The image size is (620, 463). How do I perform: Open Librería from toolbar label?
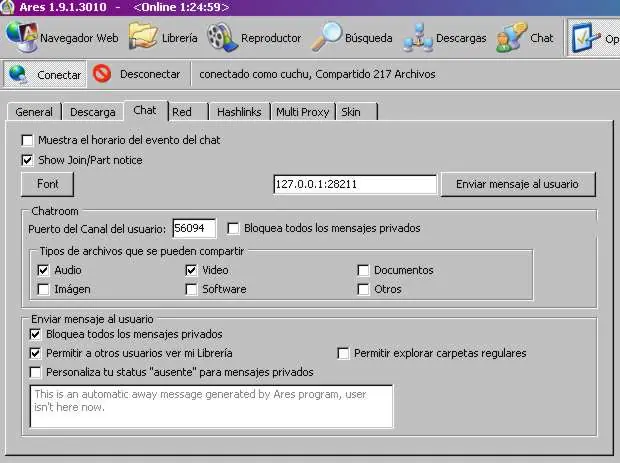point(180,38)
